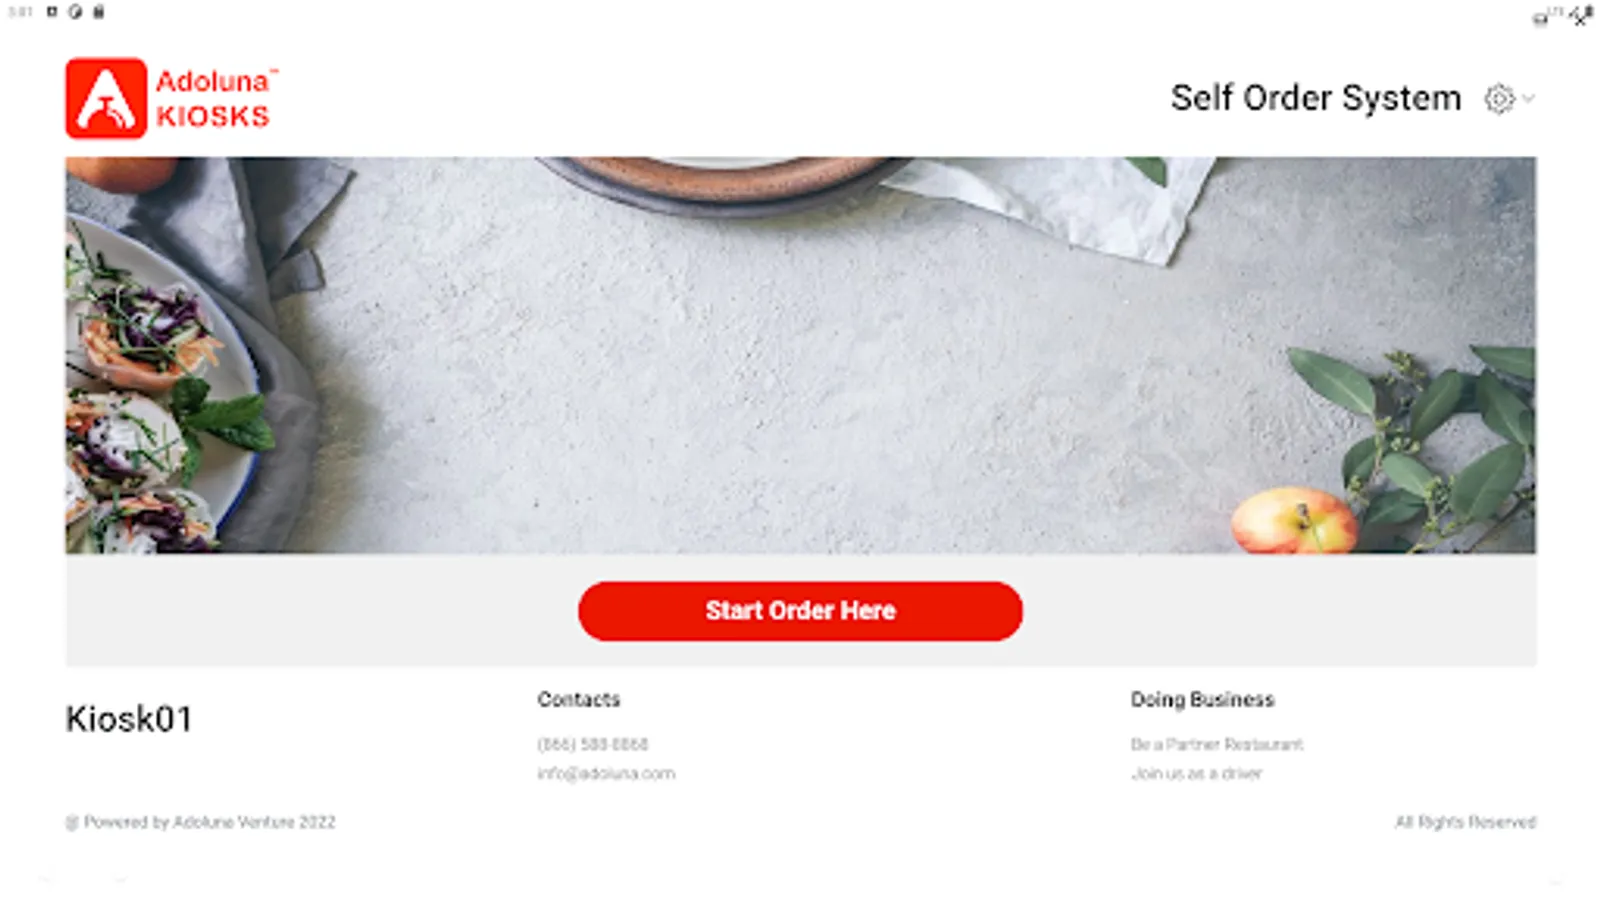This screenshot has width=1600, height=900.
Task: Click the food banner image
Action: pyautogui.click(x=800, y=355)
